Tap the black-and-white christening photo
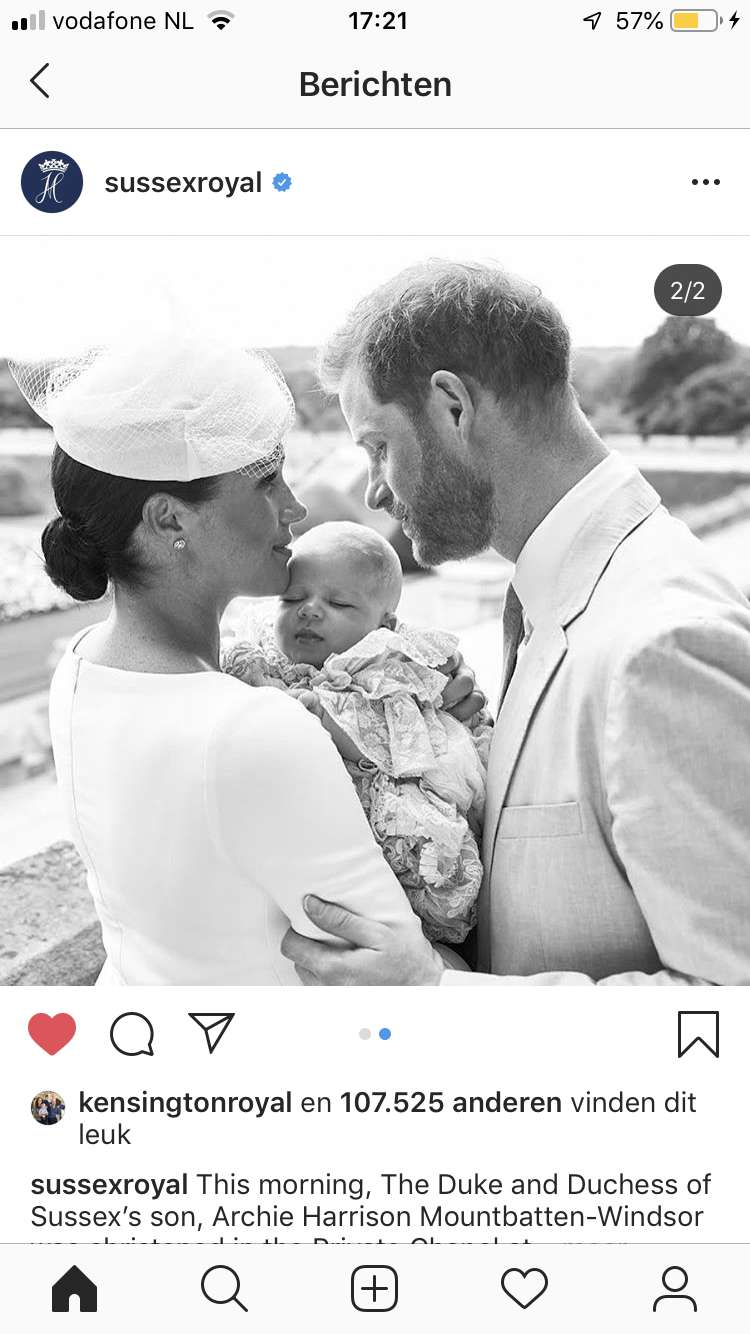 click(375, 611)
